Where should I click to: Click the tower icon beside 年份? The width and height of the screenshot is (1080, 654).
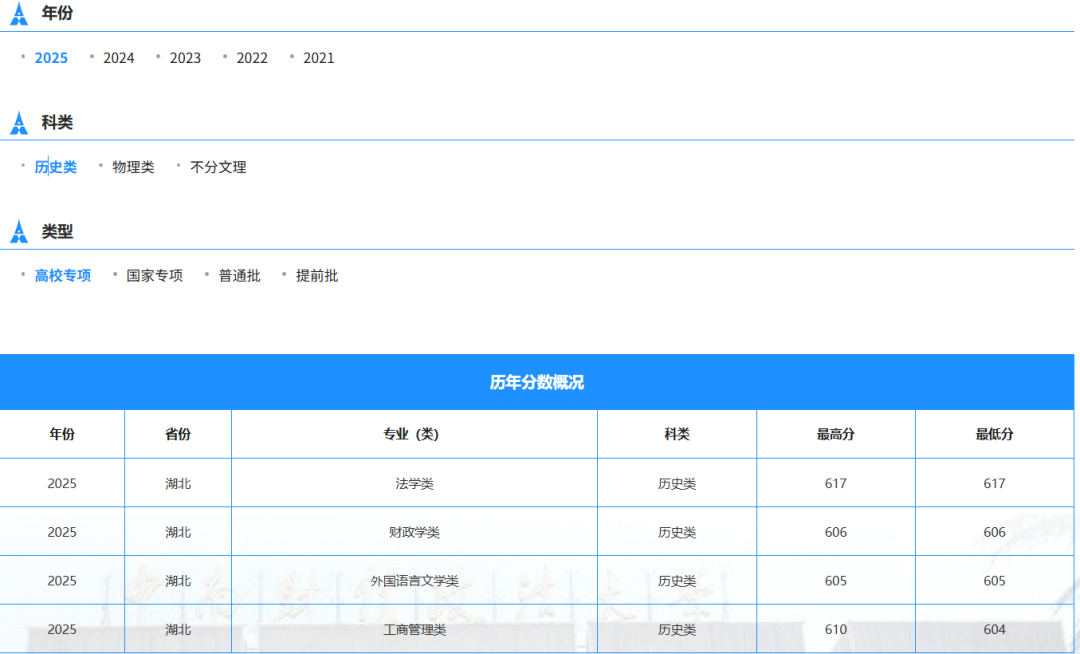click(x=19, y=13)
